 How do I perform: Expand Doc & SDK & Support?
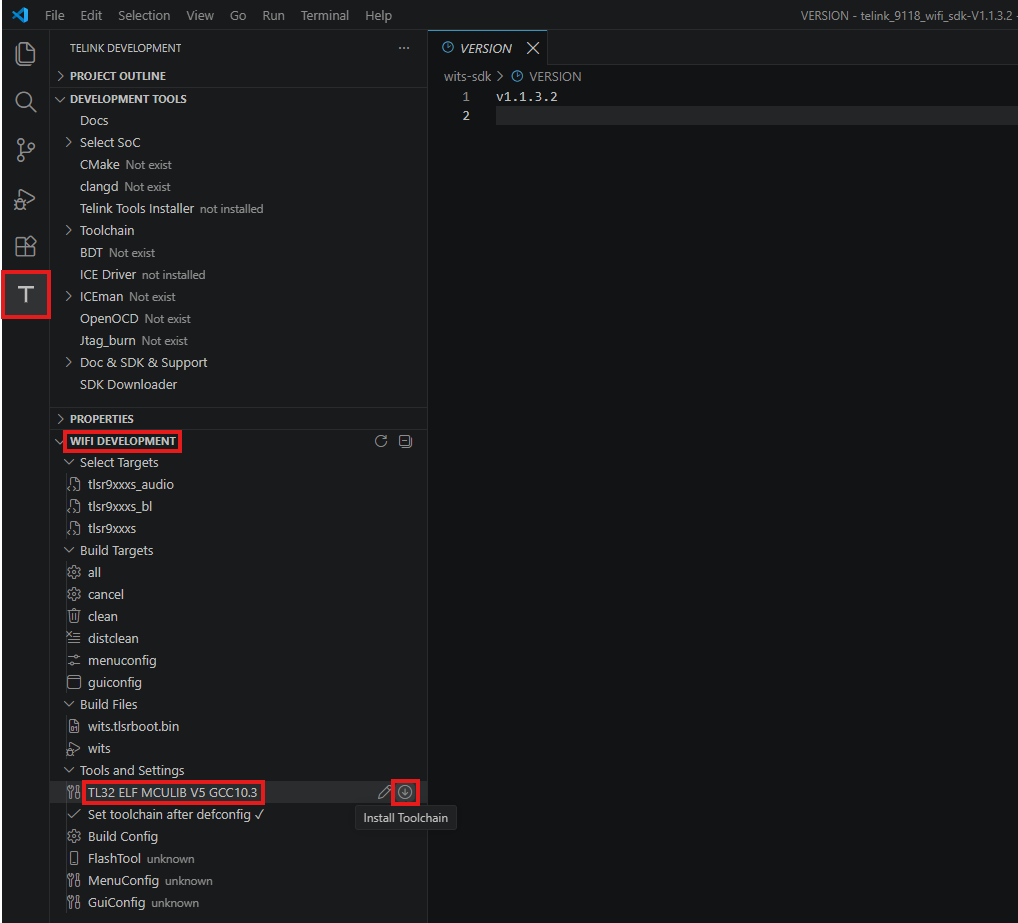69,362
